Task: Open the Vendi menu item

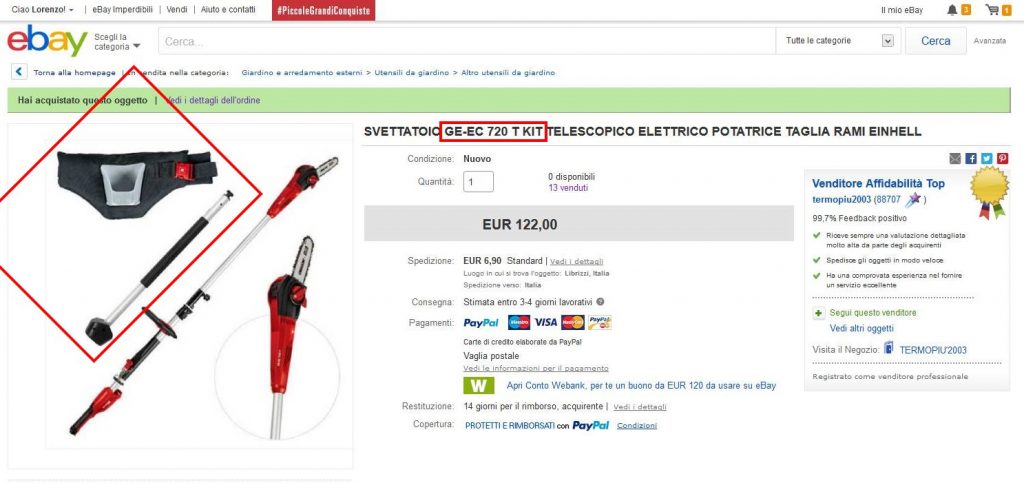Action: pos(177,10)
